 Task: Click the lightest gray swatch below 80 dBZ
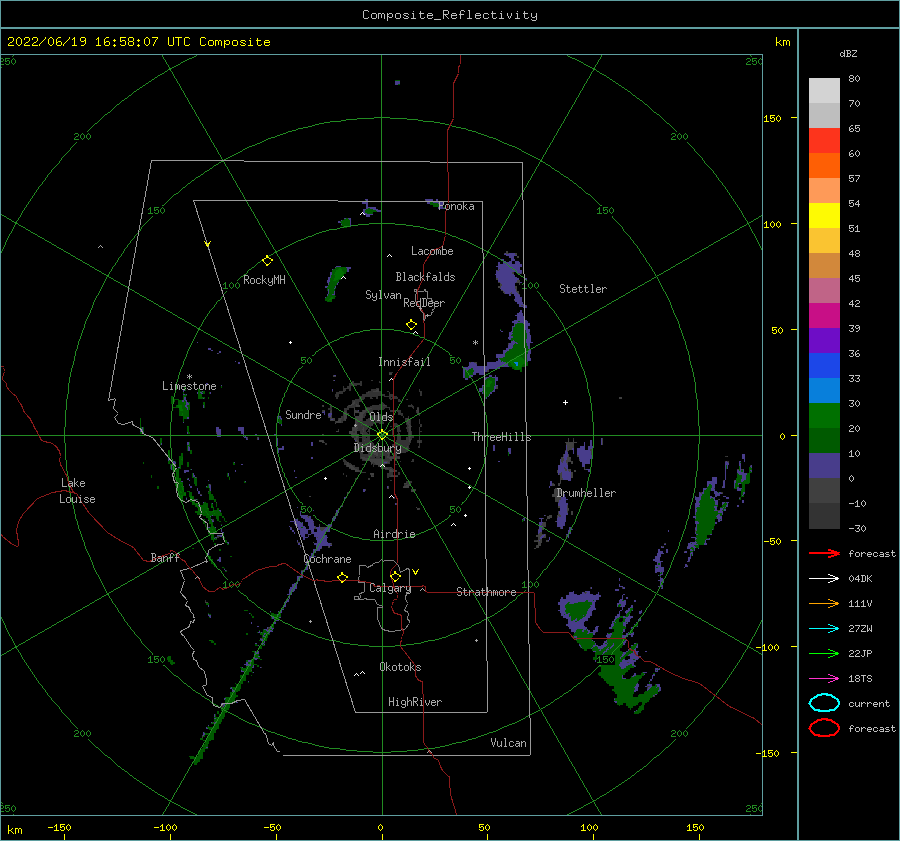pos(824,90)
